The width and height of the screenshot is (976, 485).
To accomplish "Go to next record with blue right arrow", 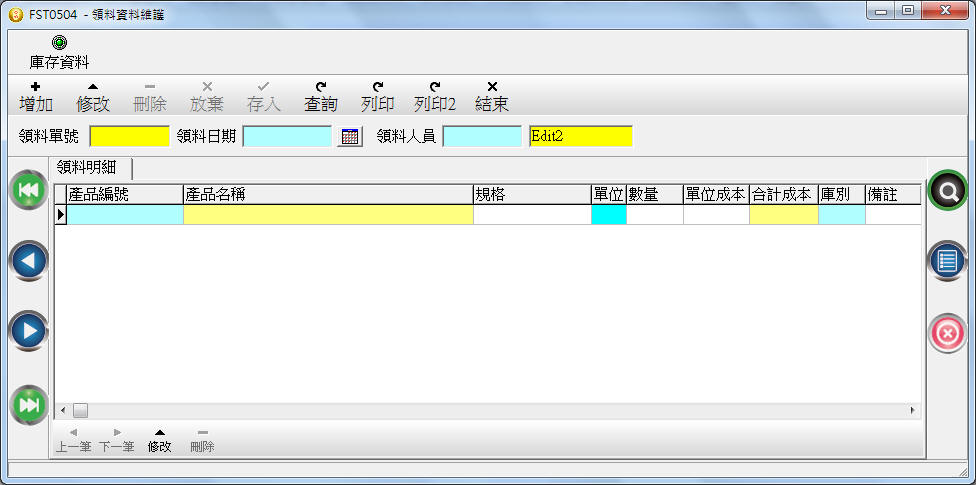I will (x=29, y=331).
